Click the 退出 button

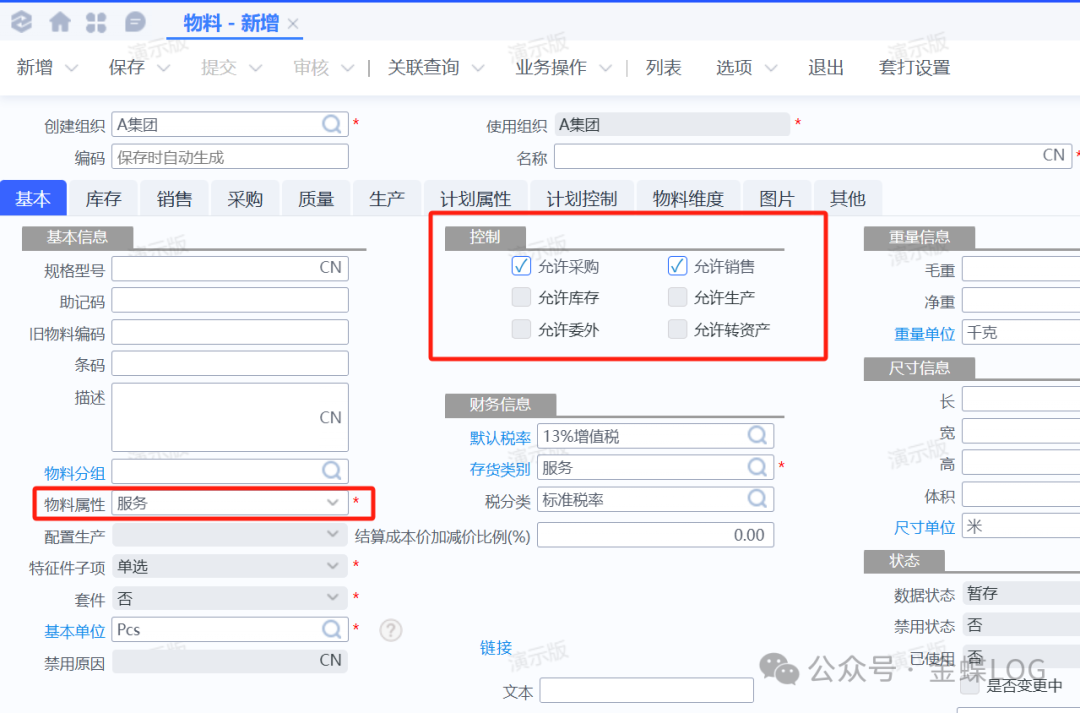pyautogui.click(x=826, y=68)
